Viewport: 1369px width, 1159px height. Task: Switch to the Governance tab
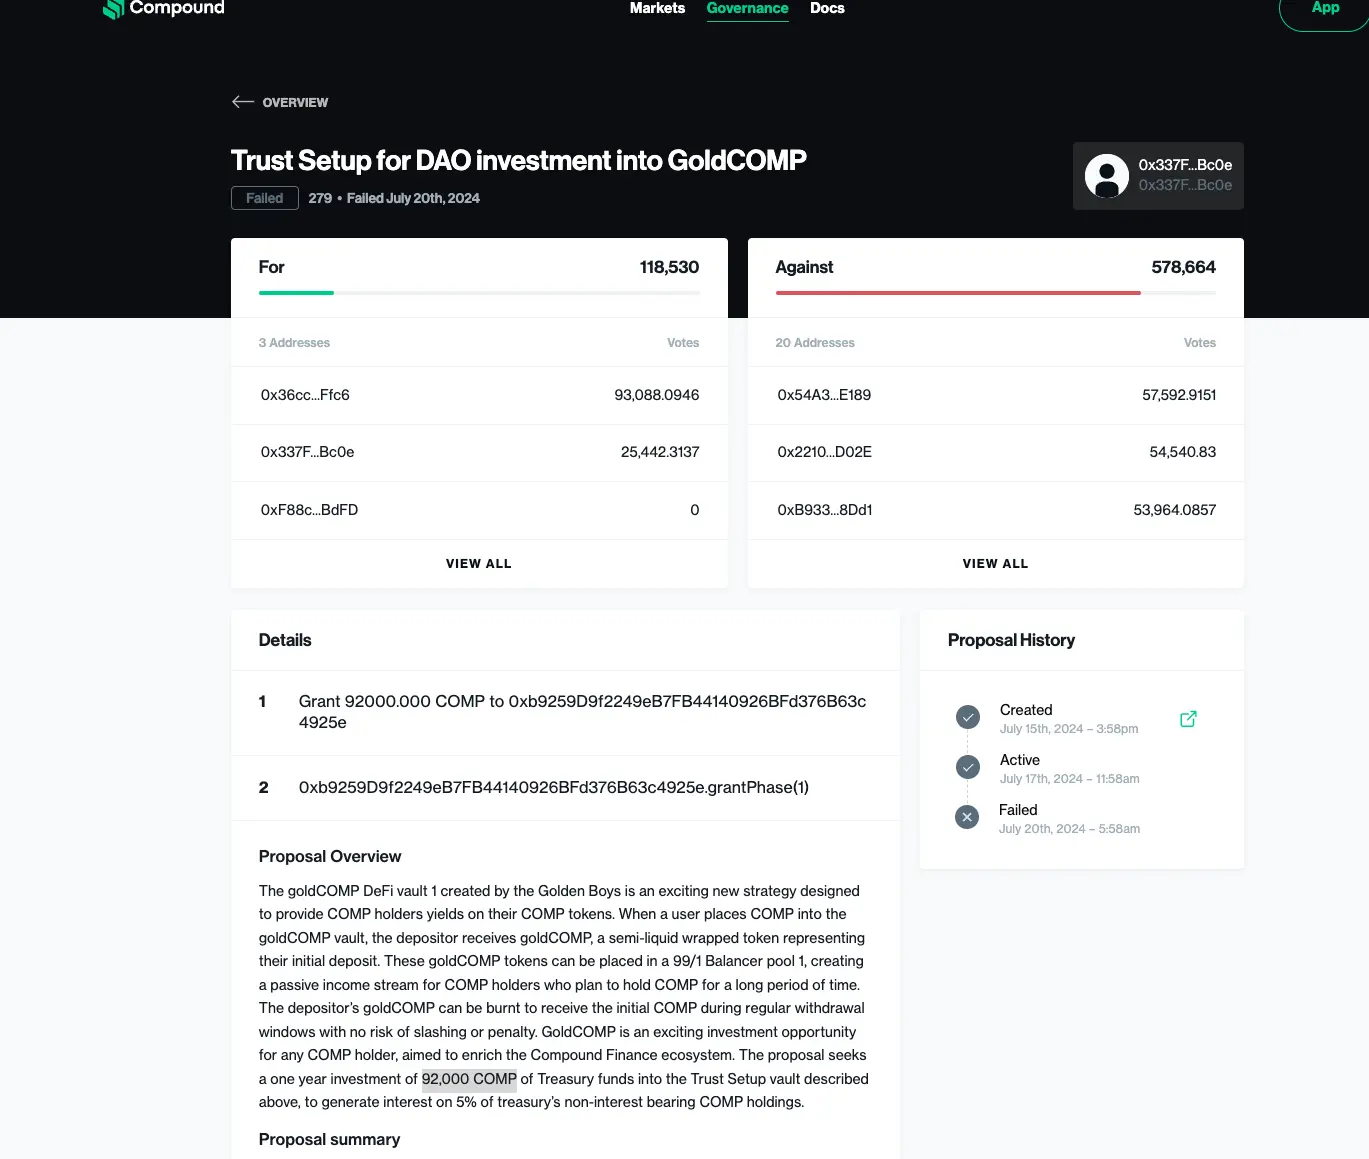click(x=747, y=9)
